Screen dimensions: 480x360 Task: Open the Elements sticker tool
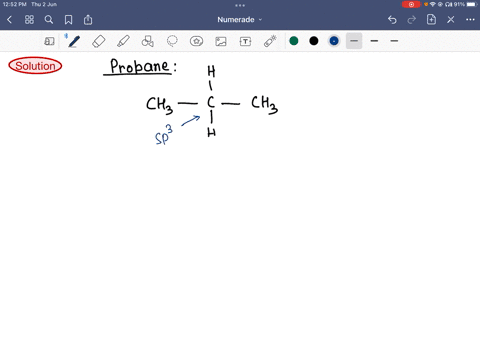[x=196, y=41]
